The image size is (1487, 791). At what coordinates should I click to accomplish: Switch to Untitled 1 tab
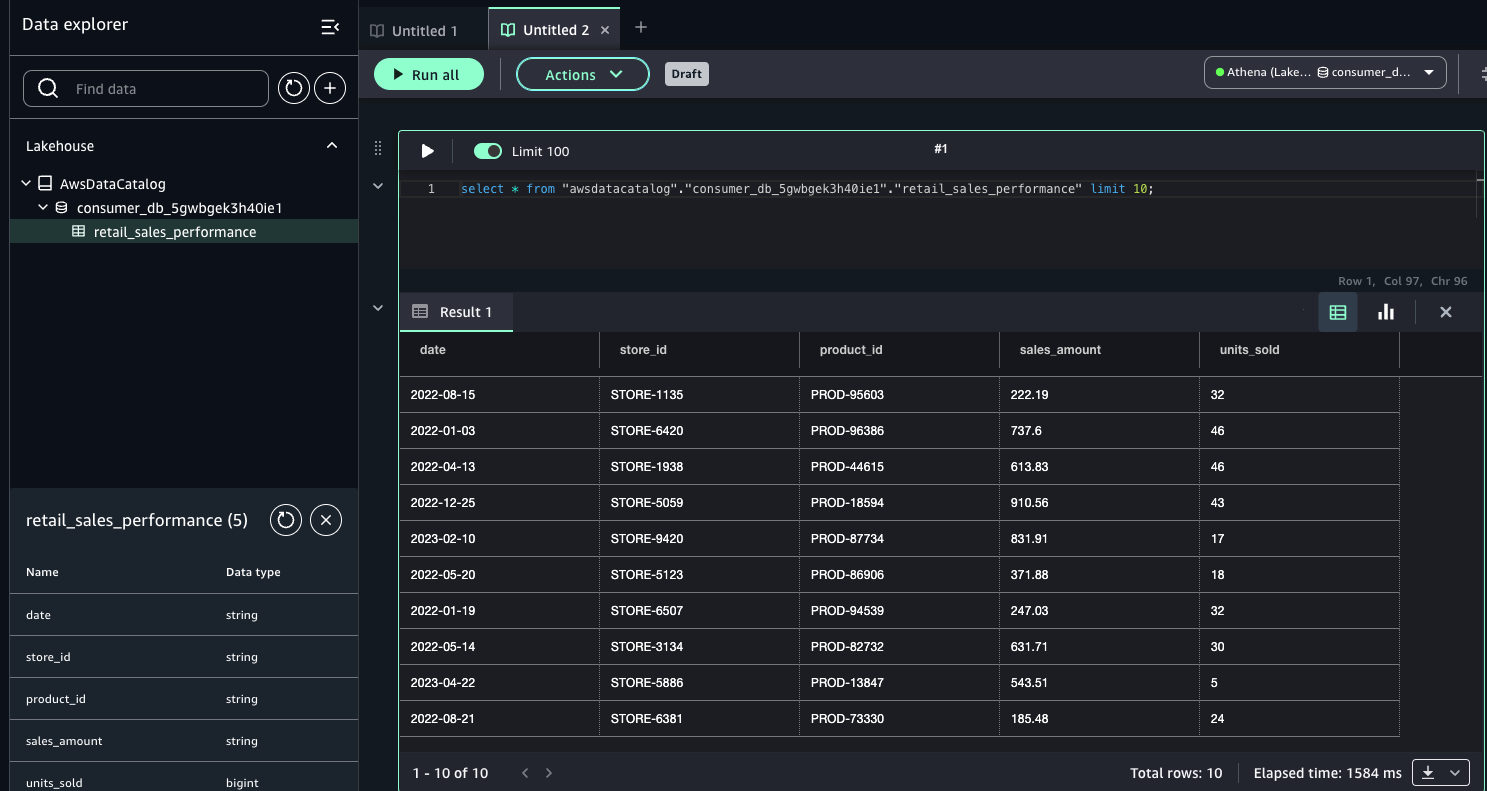(414, 30)
